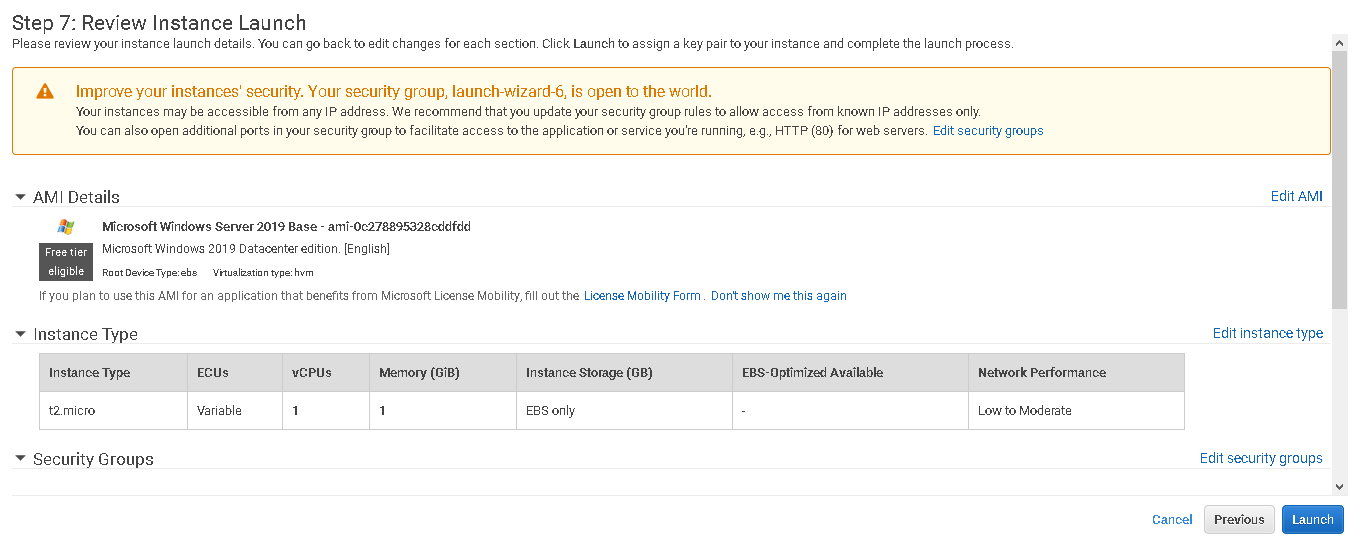1360x550 pixels.
Task: Select the t2.micro instance type cell
Action: [73, 411]
